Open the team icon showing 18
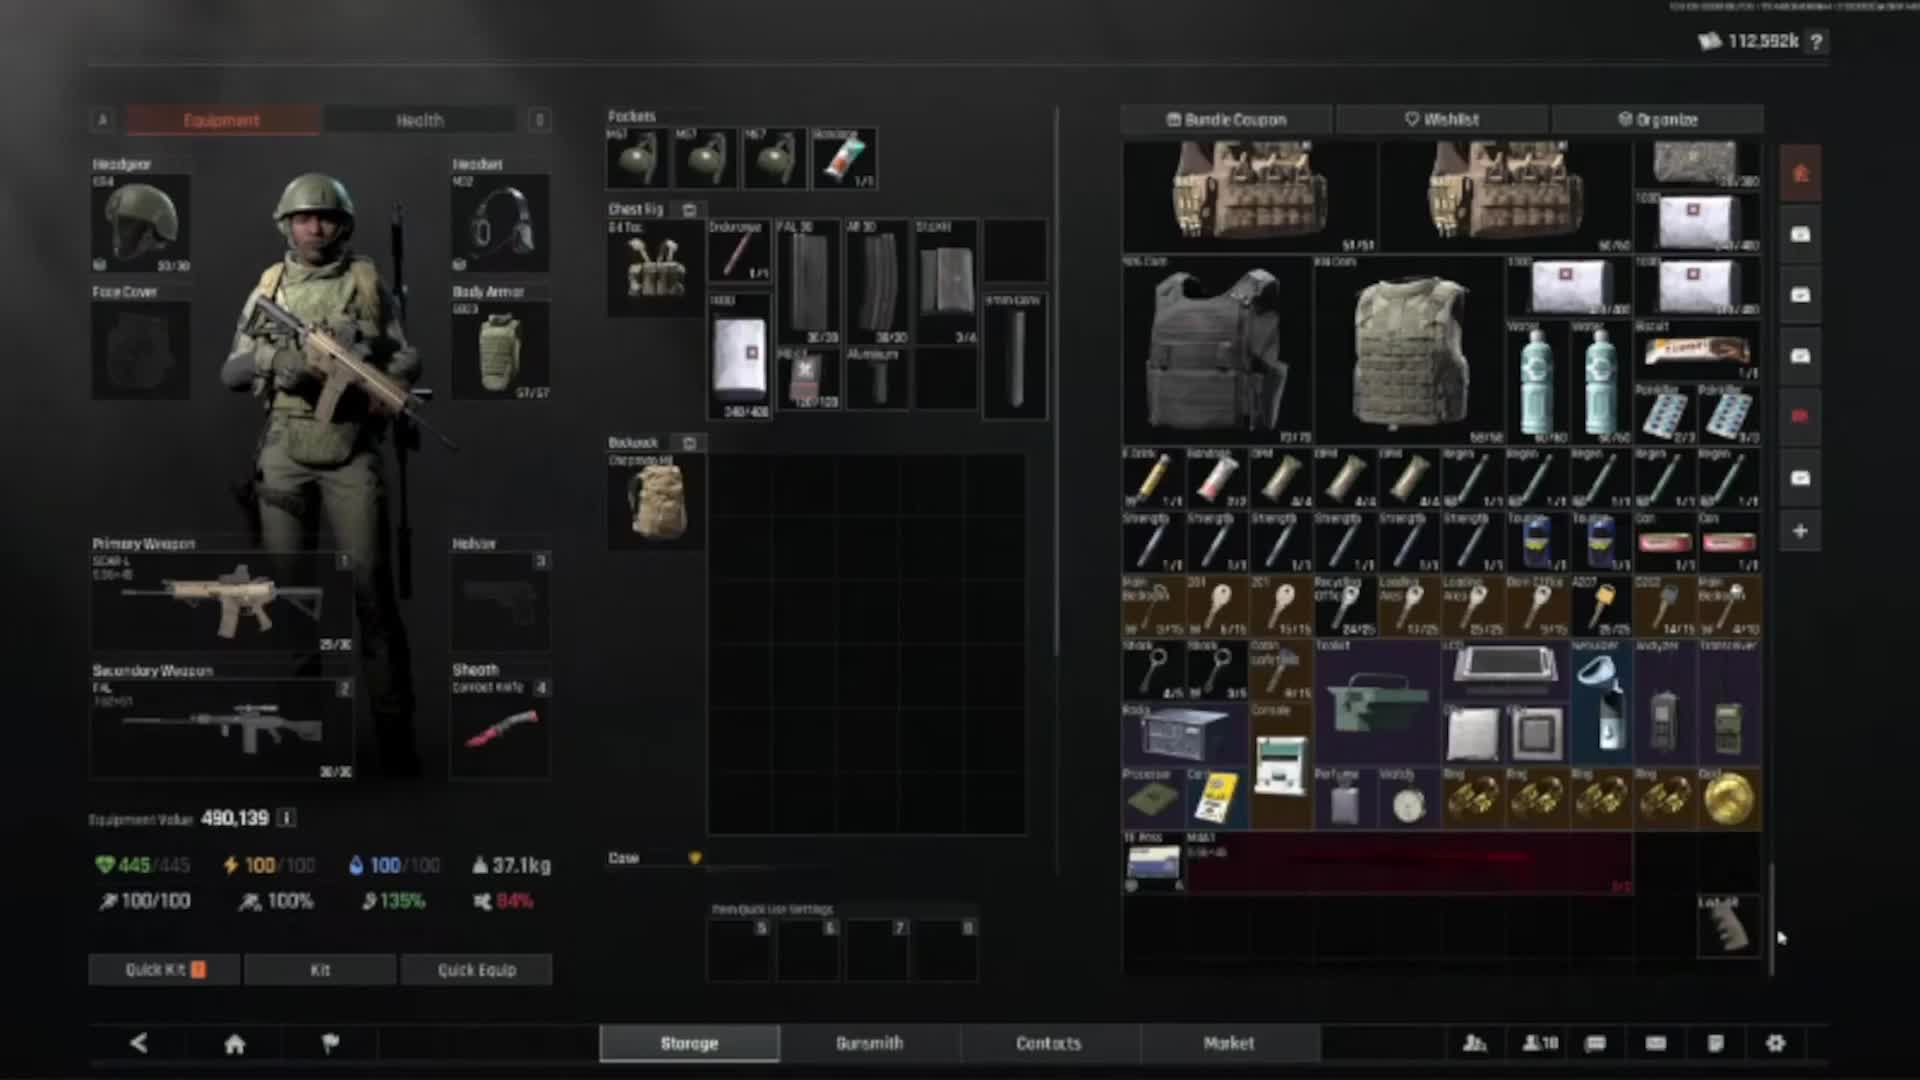This screenshot has height=1080, width=1920. click(x=1540, y=1043)
